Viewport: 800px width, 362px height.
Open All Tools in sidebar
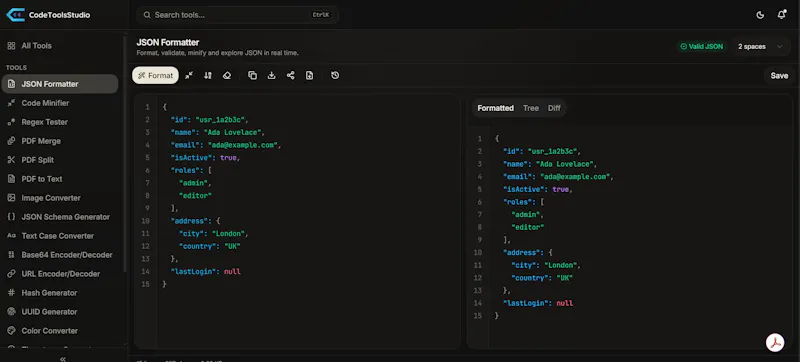[x=60, y=46]
